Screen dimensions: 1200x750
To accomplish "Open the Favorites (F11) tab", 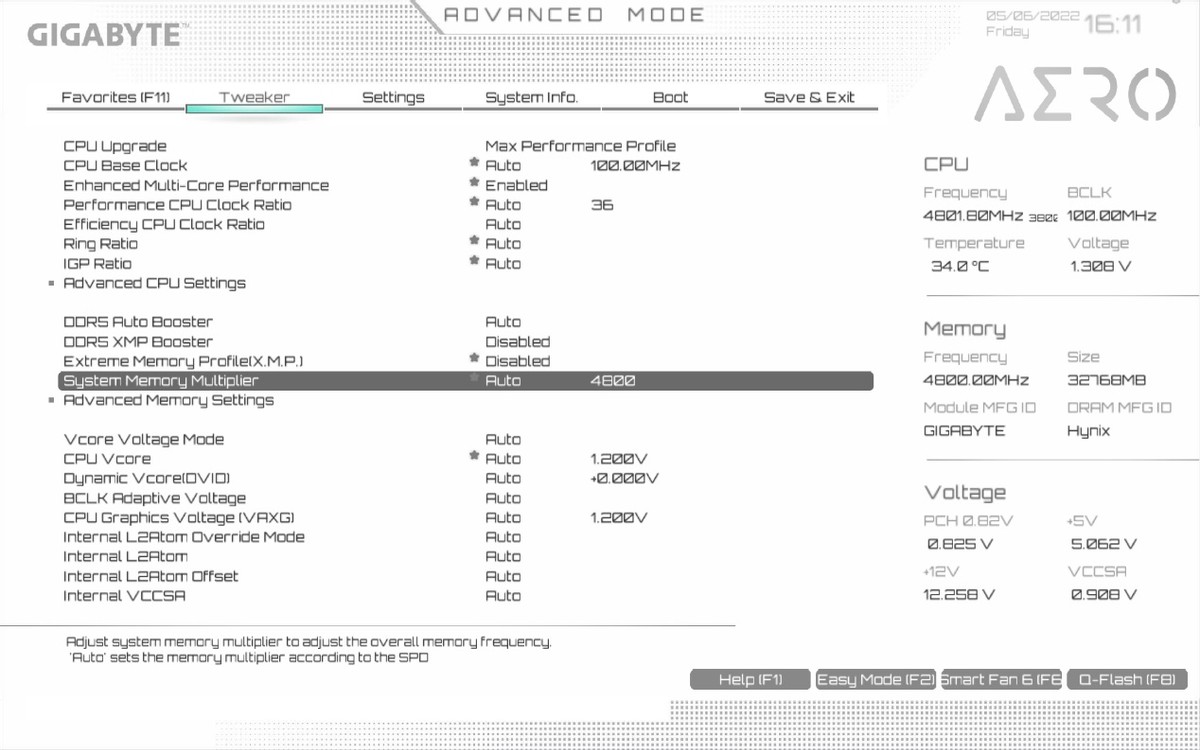I will 116,97.
